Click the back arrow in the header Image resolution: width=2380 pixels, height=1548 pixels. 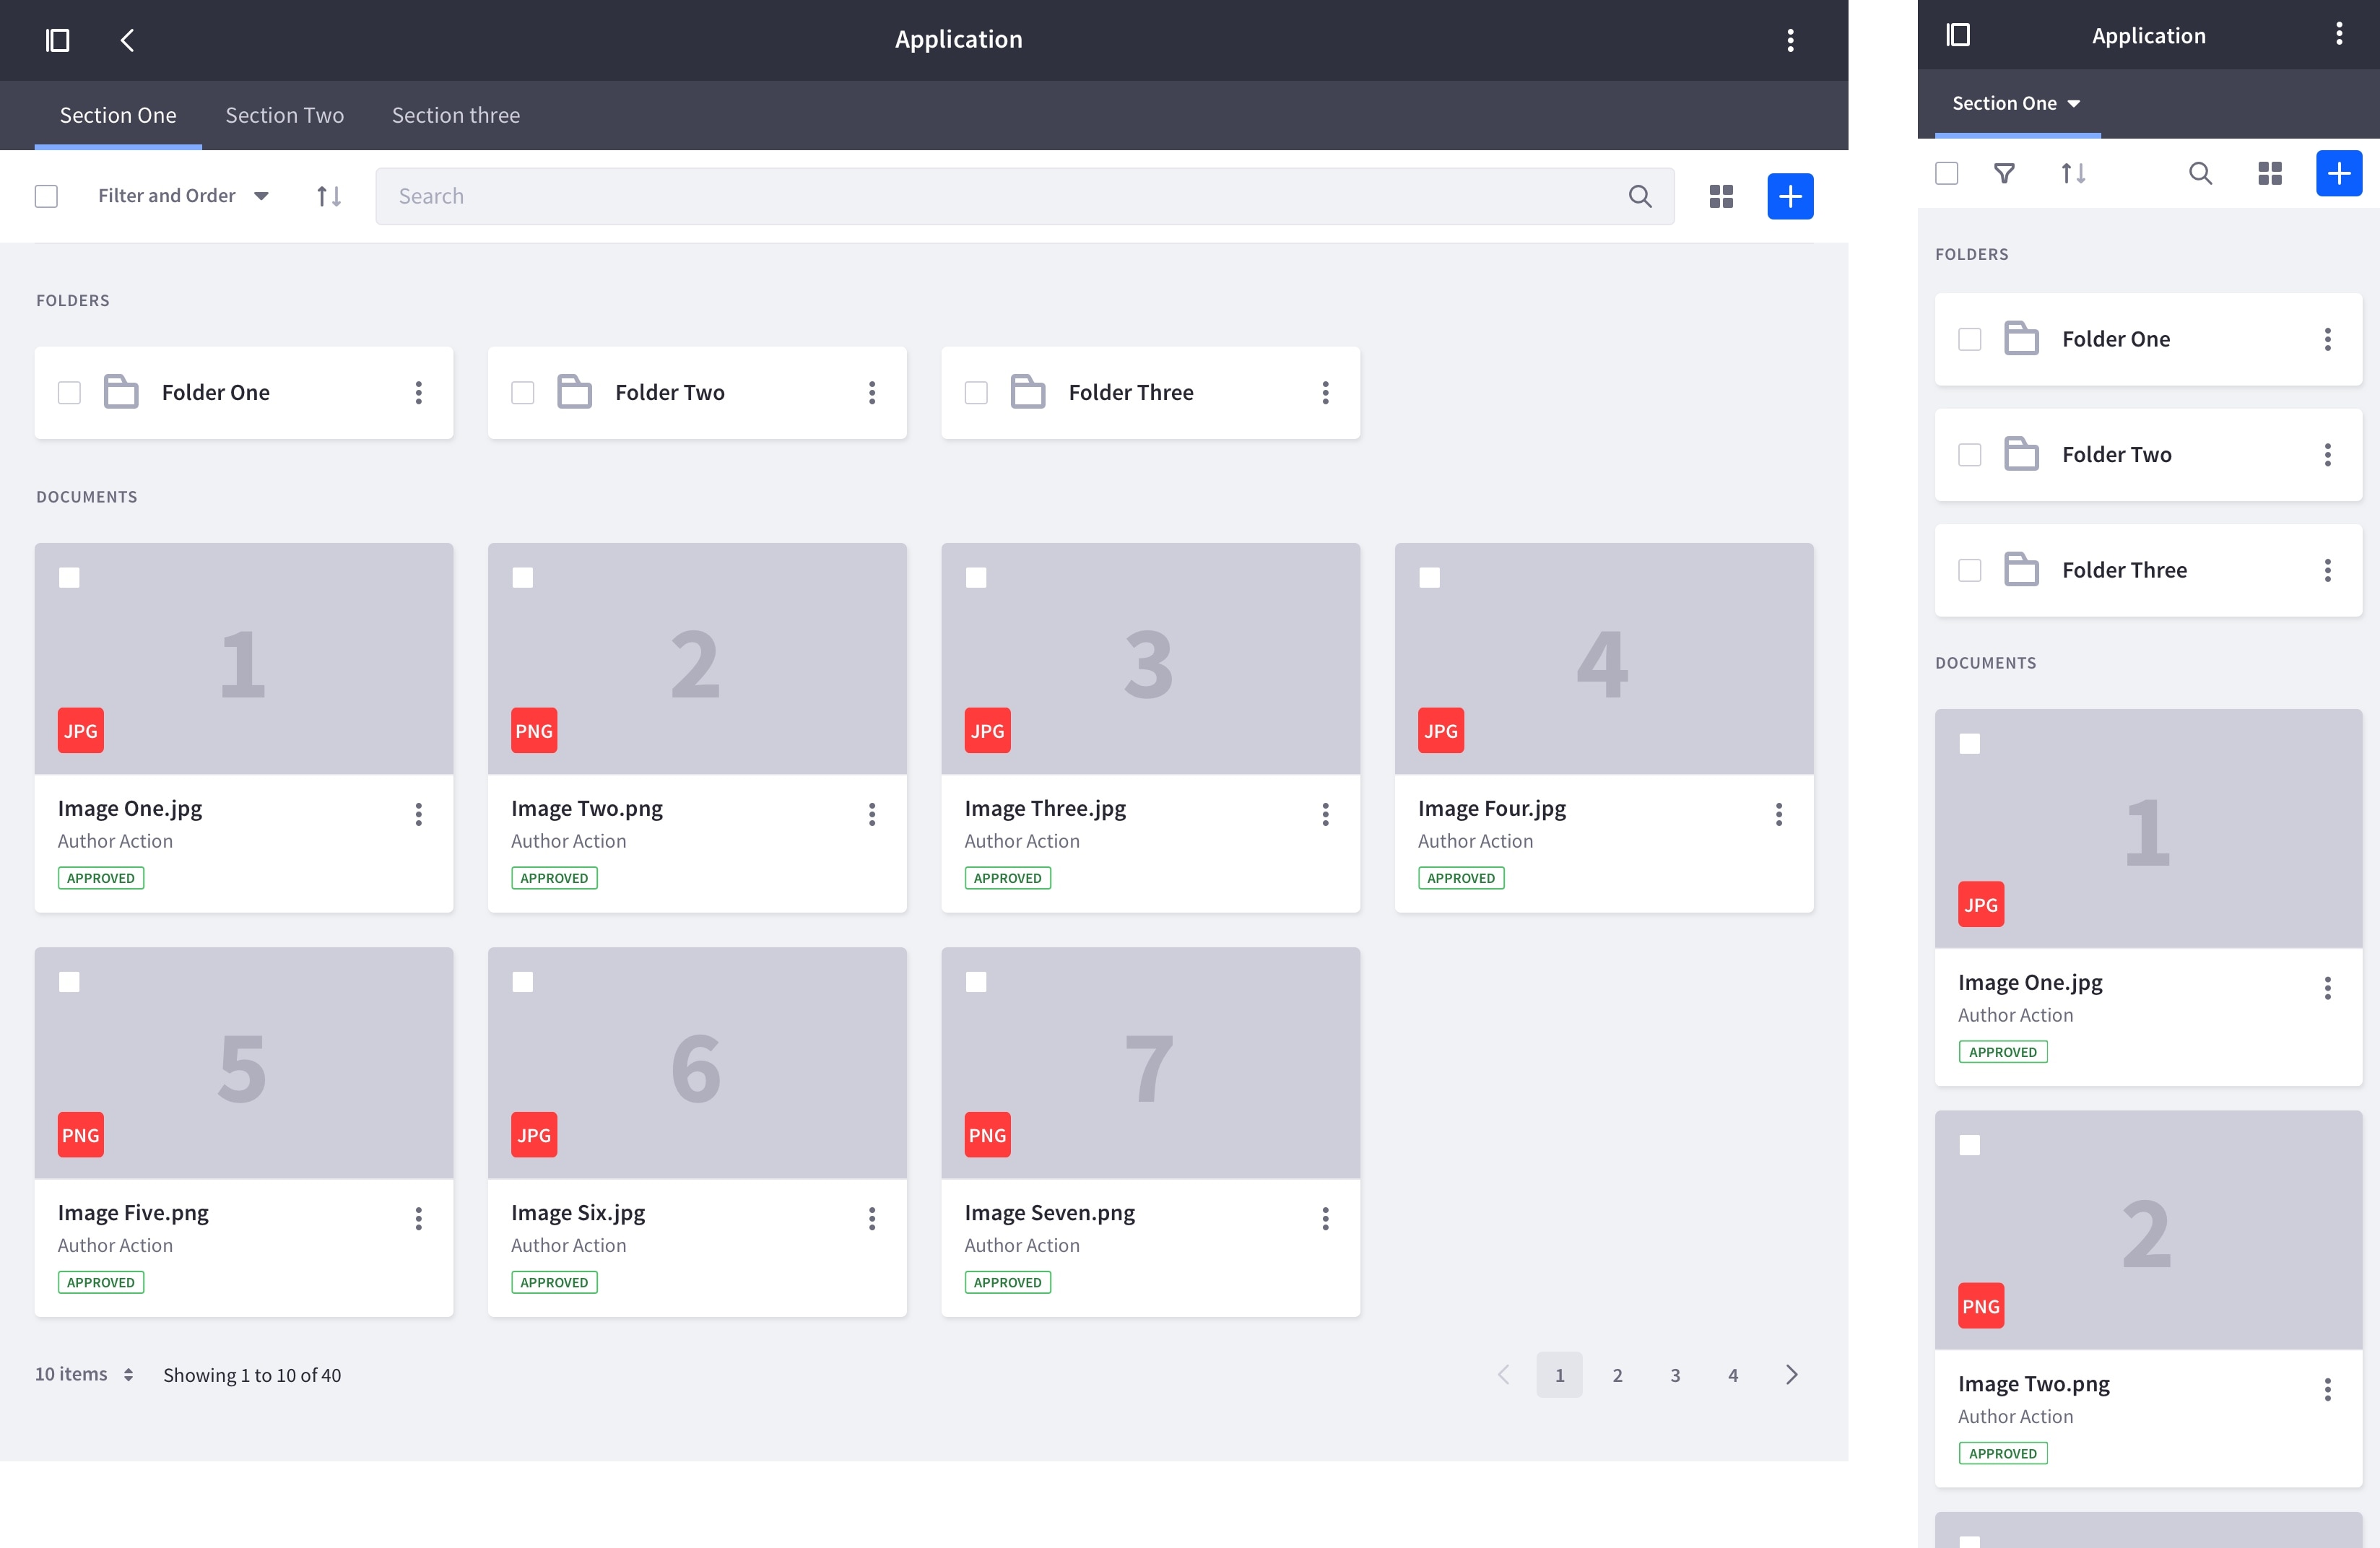127,40
